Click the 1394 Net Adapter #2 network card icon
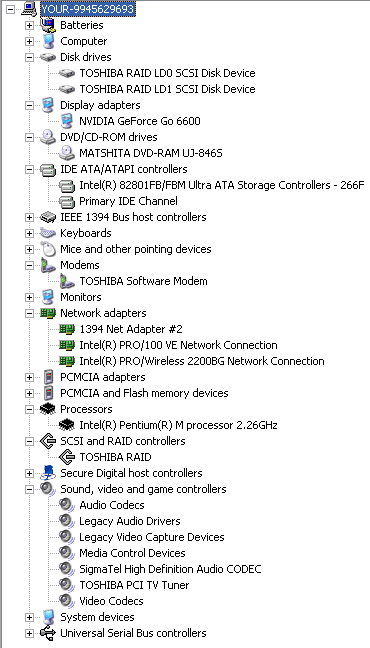 pyautogui.click(x=67, y=329)
